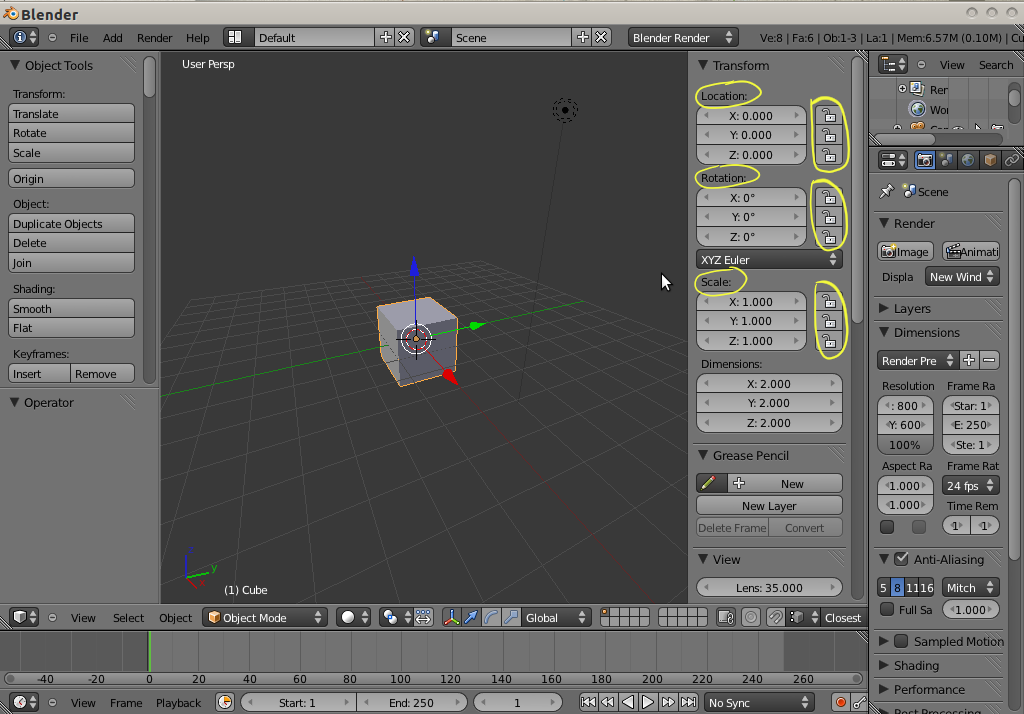The image size is (1024, 714).
Task: Select the scale manipulator icon
Action: (x=511, y=617)
